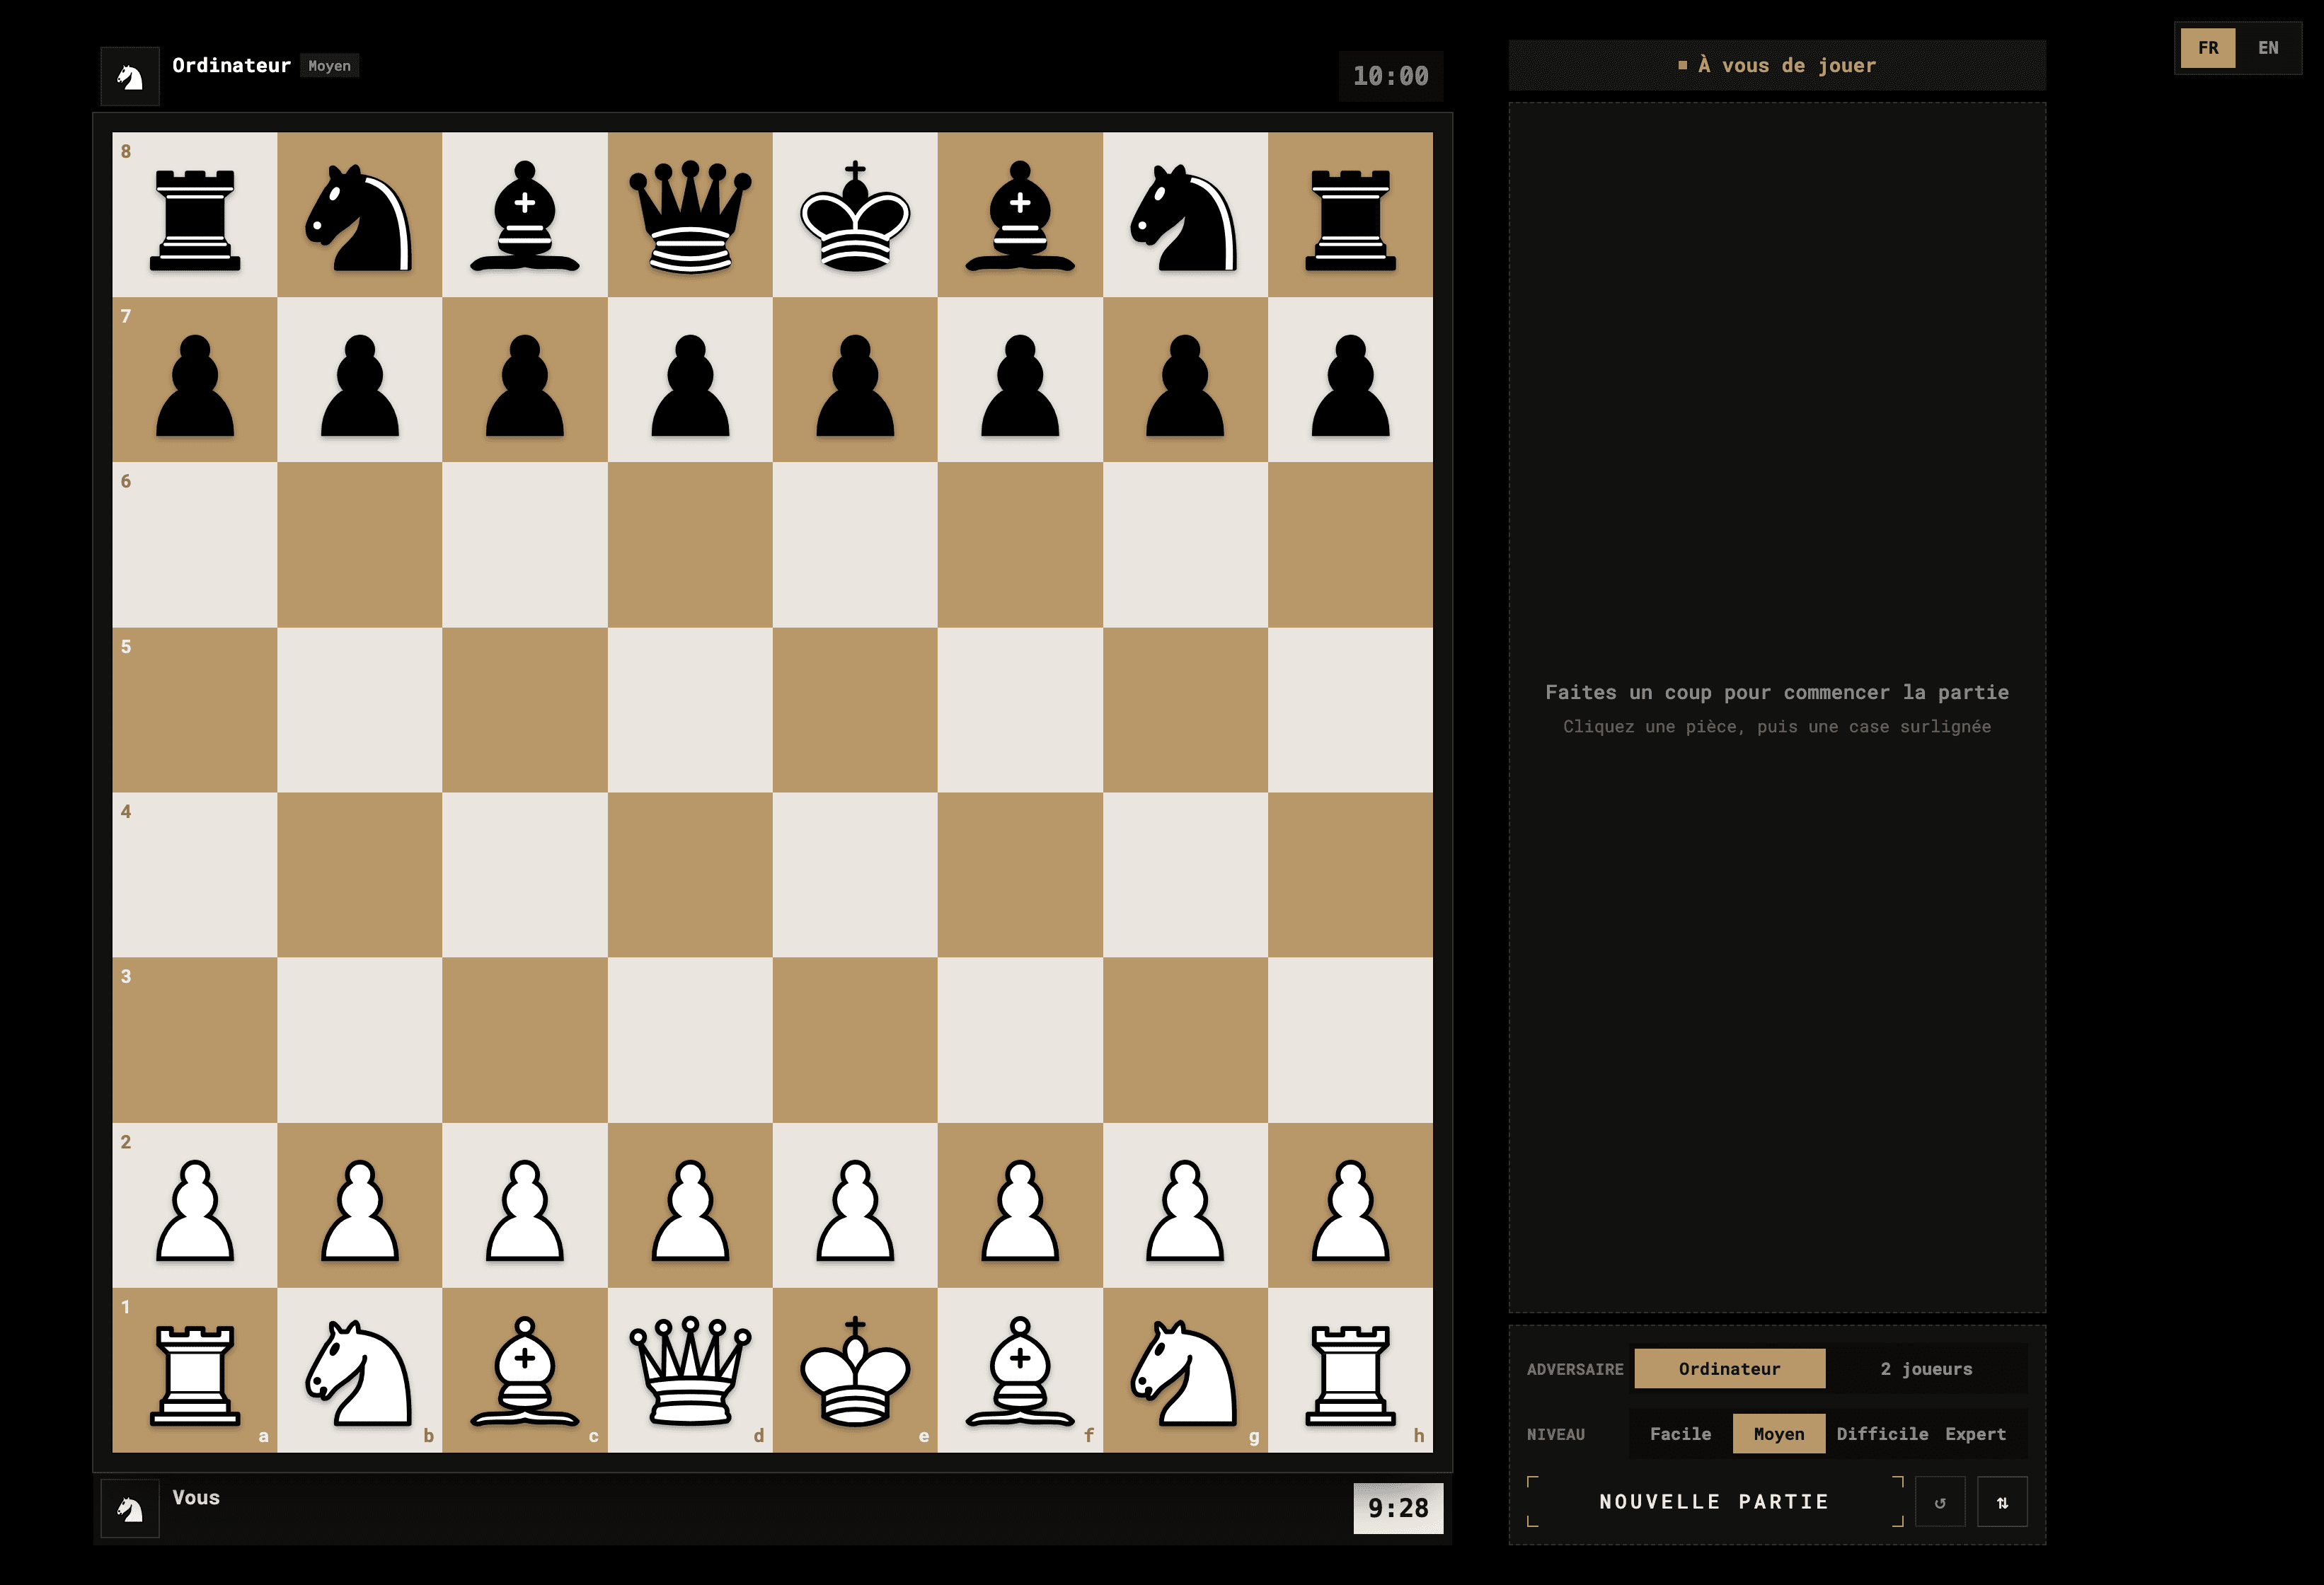Set level to Expert
2324x1585 pixels.
point(1975,1434)
